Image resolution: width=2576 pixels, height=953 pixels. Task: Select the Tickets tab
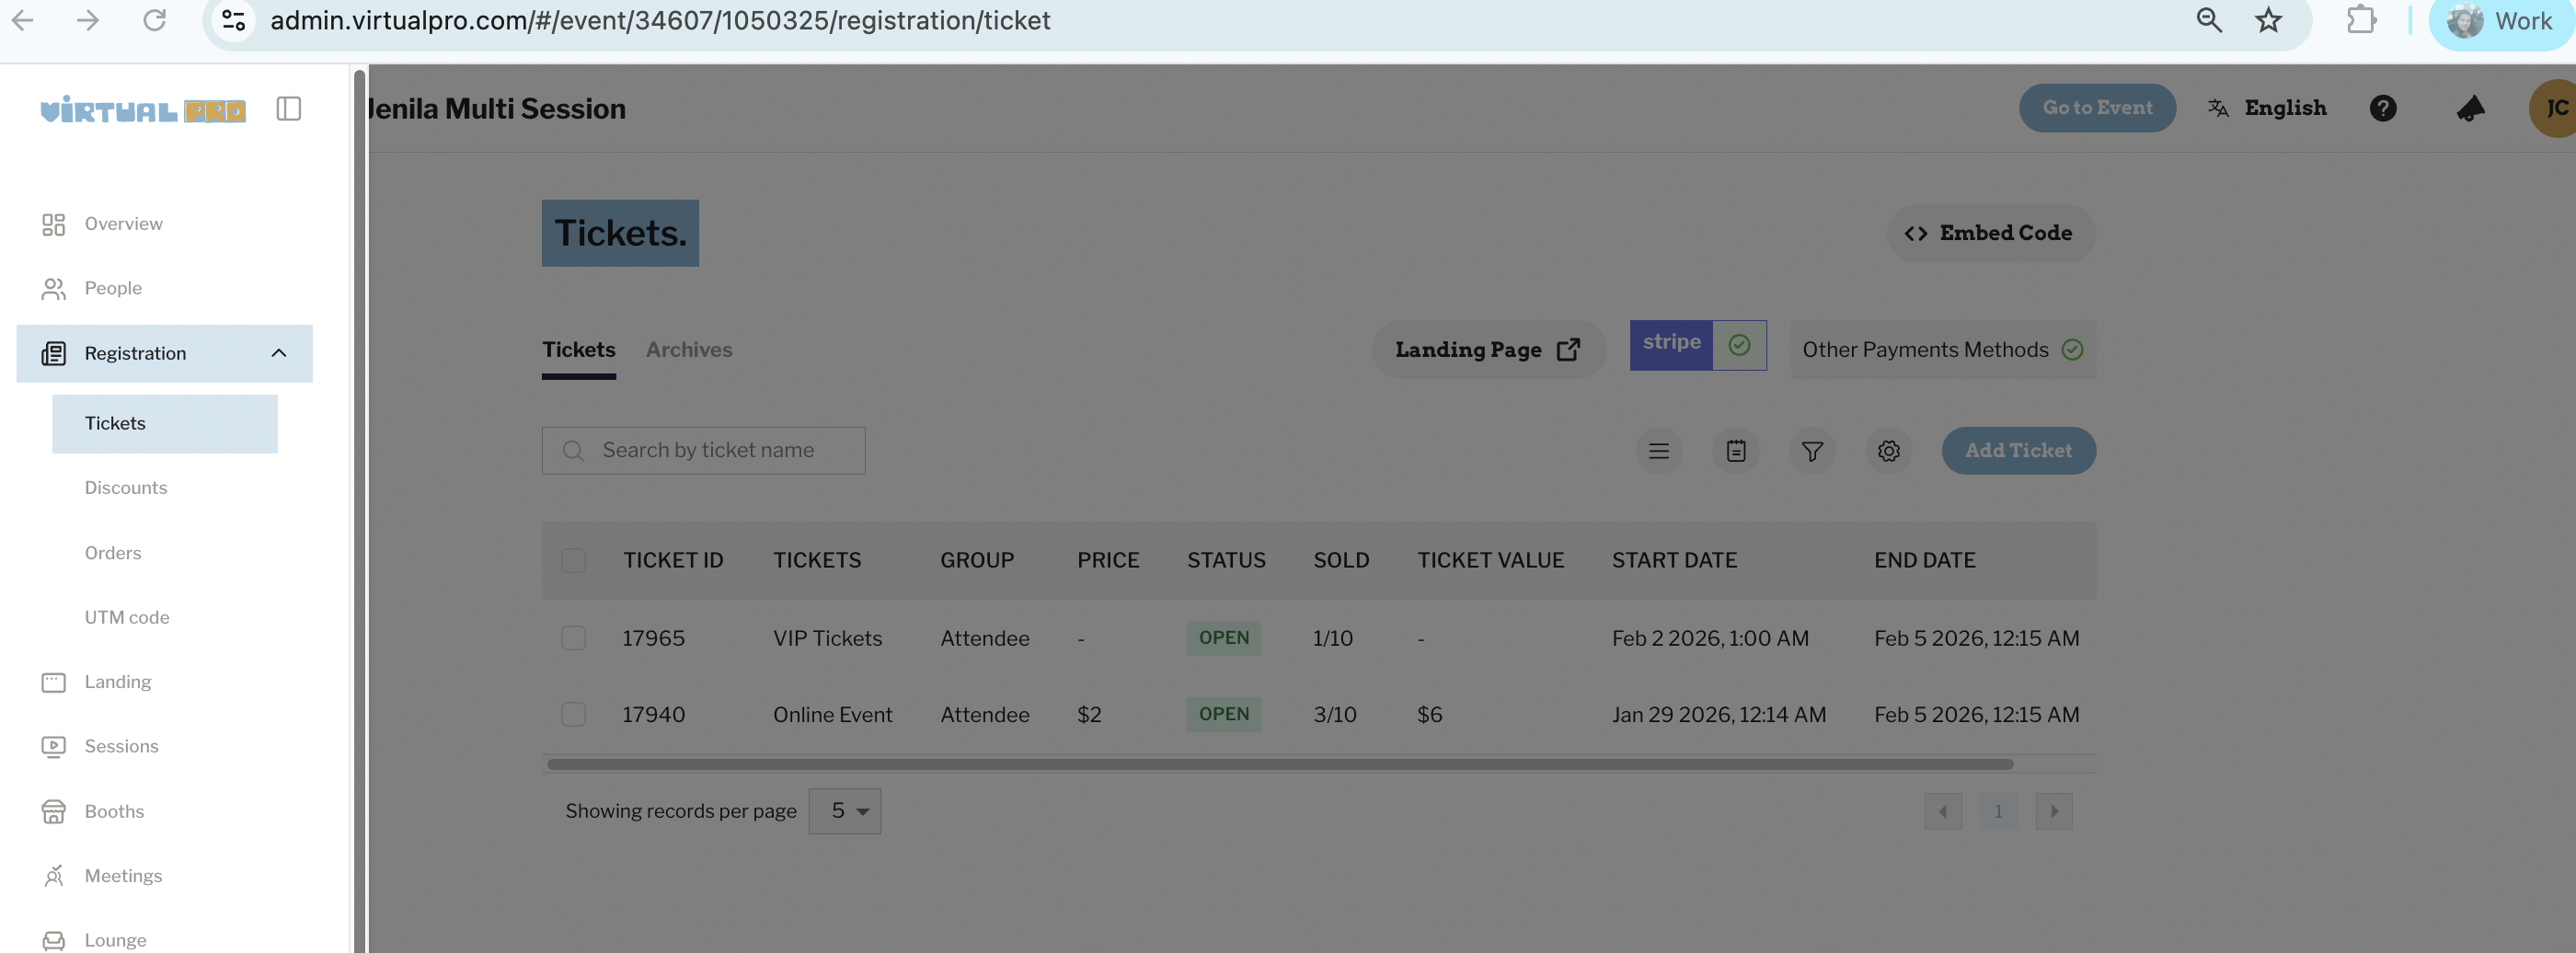[578, 350]
